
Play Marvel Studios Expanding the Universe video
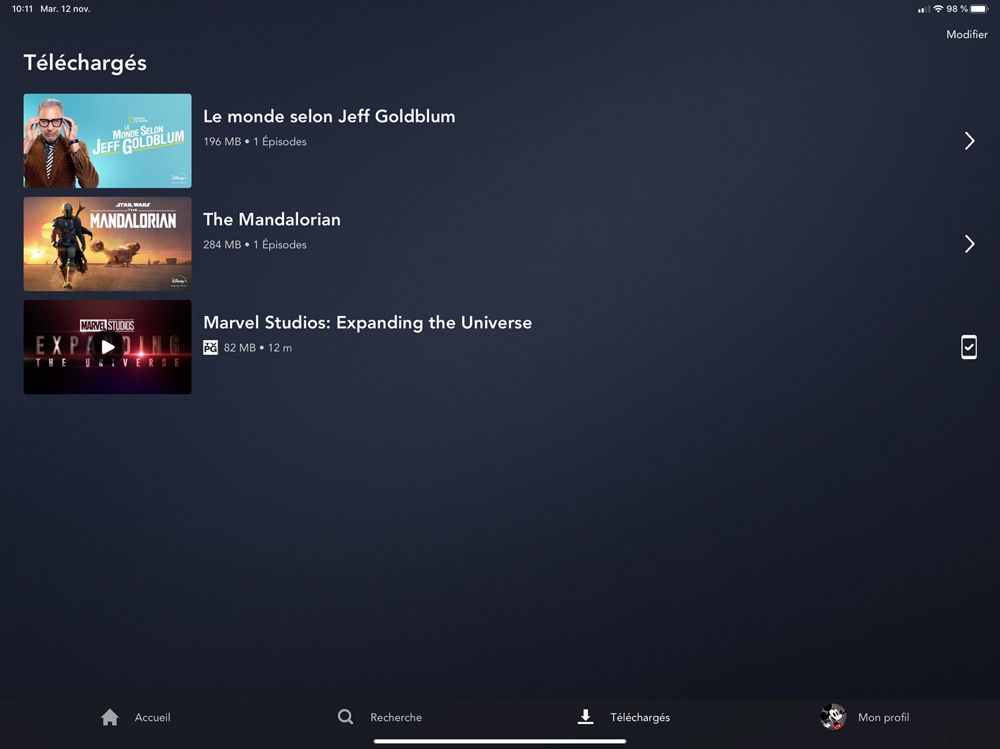(x=107, y=346)
